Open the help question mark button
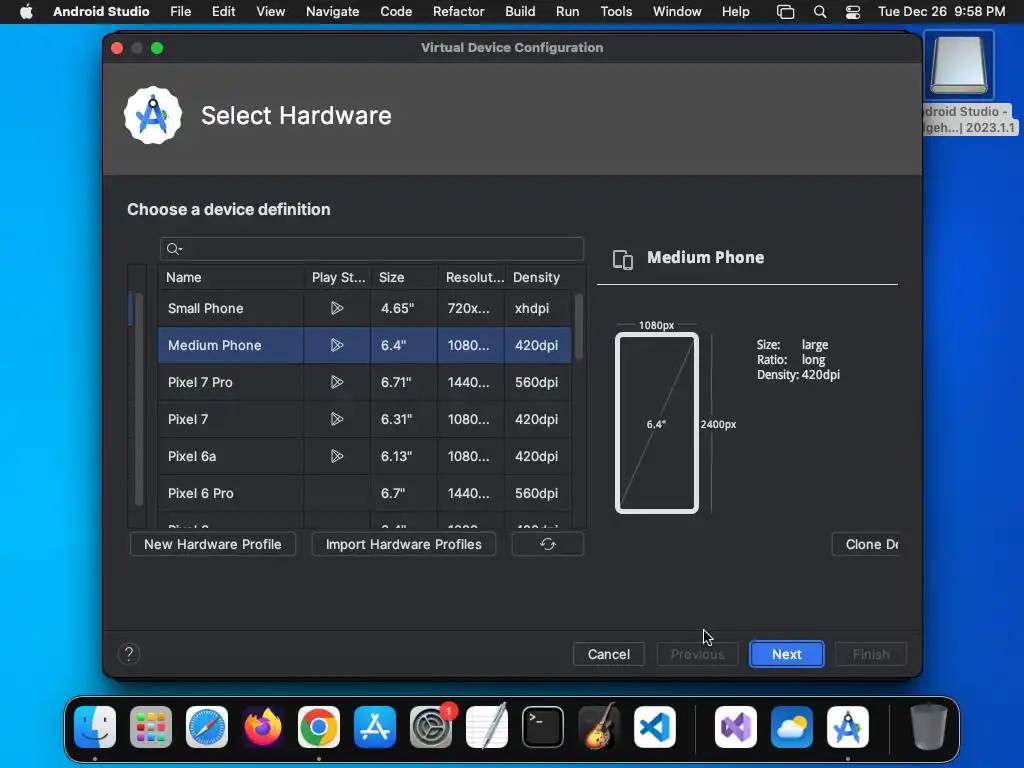 (129, 654)
